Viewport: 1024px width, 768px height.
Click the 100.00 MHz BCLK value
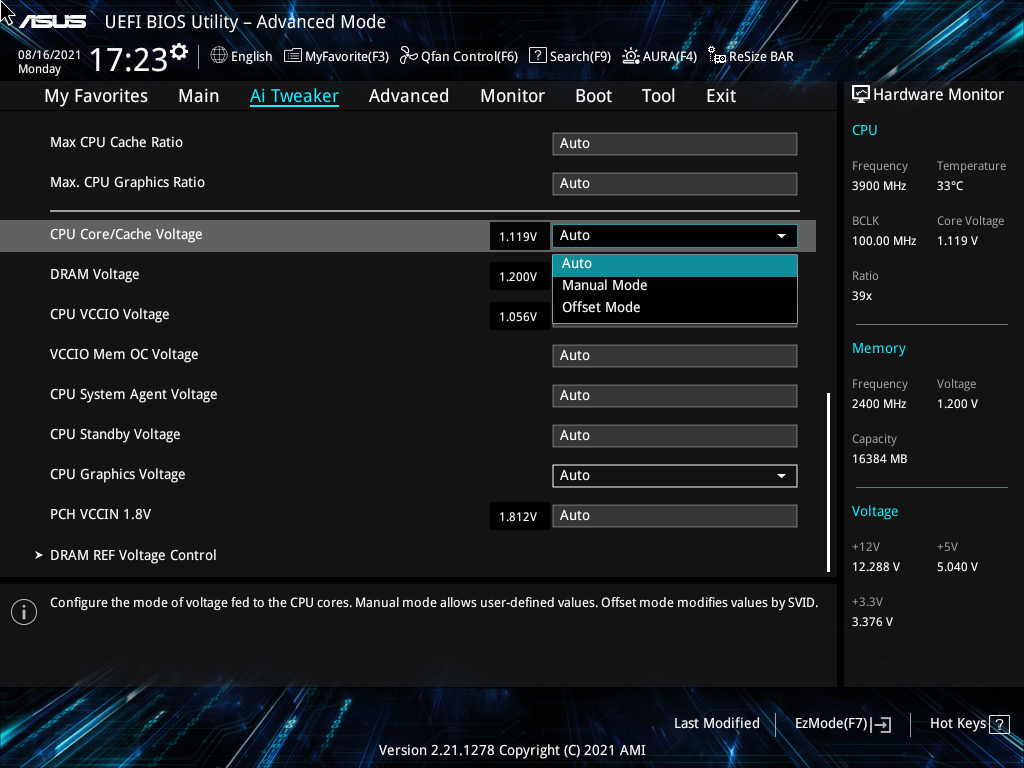tap(884, 241)
